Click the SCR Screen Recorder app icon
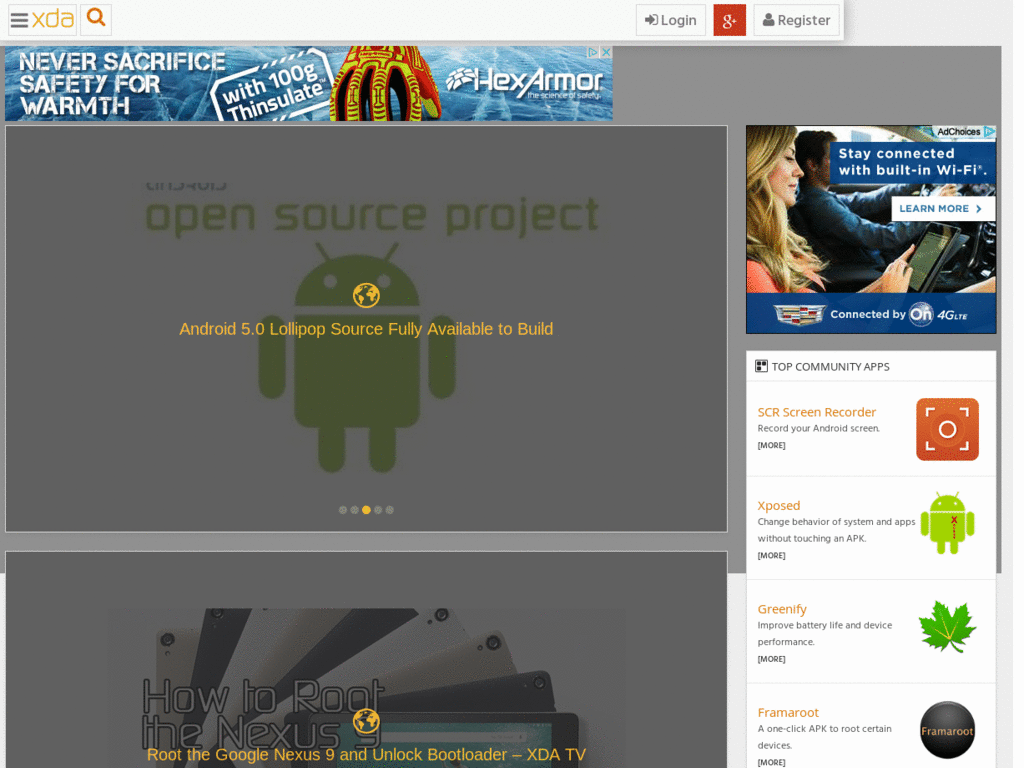Viewport: 1024px width, 768px height. [x=947, y=429]
